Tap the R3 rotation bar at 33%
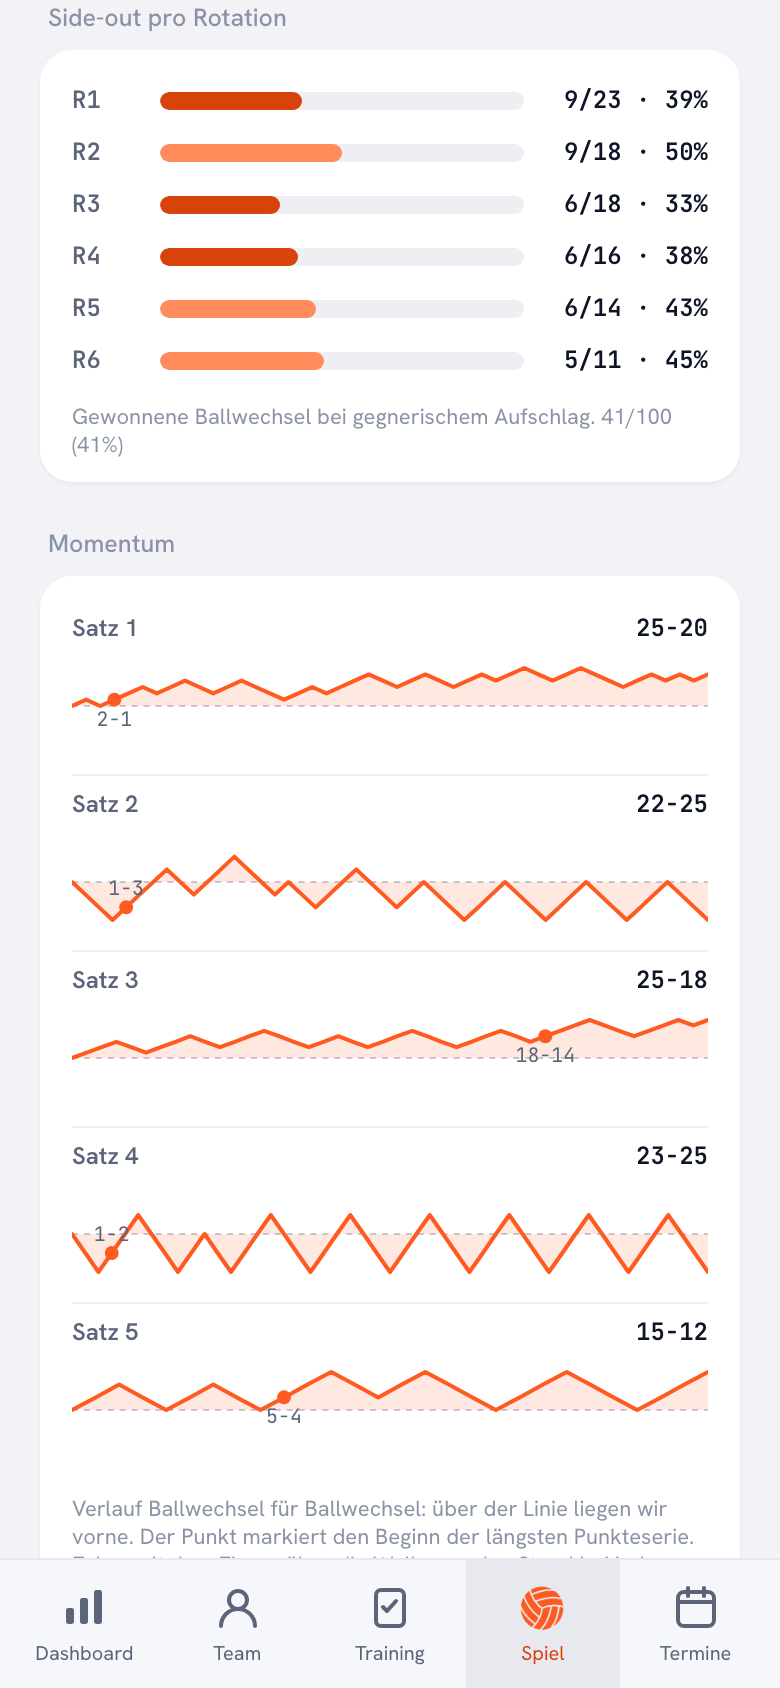 pyautogui.click(x=342, y=205)
